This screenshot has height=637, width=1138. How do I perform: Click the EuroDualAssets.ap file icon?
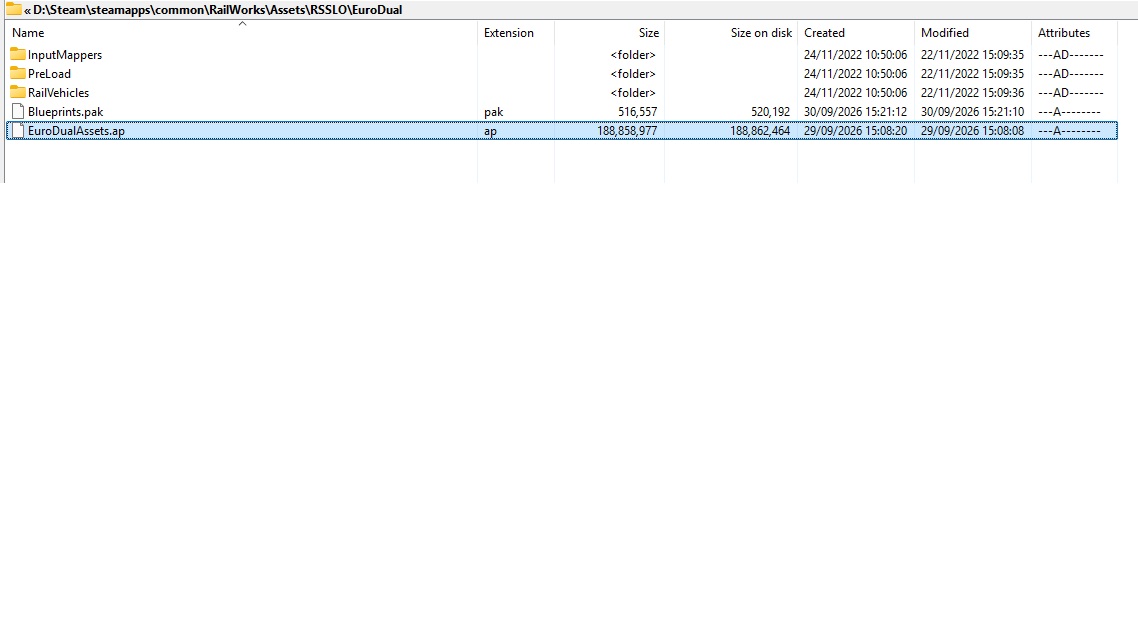pyautogui.click(x=18, y=131)
